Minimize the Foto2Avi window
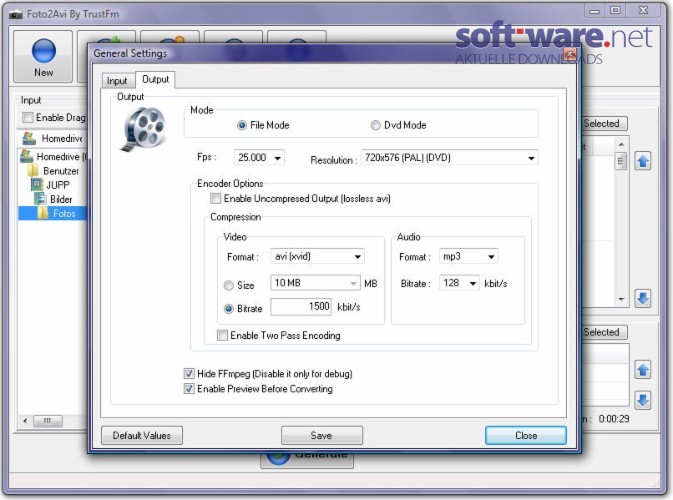 tap(595, 11)
